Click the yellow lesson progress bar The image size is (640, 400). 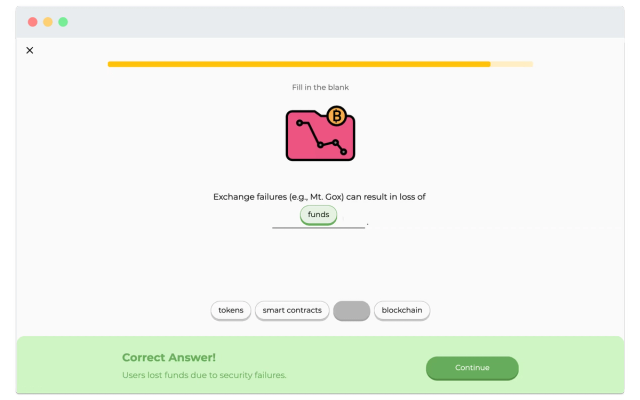pyautogui.click(x=299, y=64)
